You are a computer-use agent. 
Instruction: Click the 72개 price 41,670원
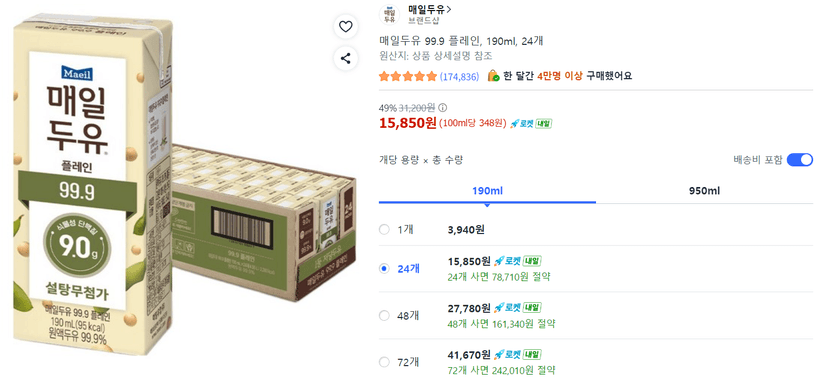point(469,354)
